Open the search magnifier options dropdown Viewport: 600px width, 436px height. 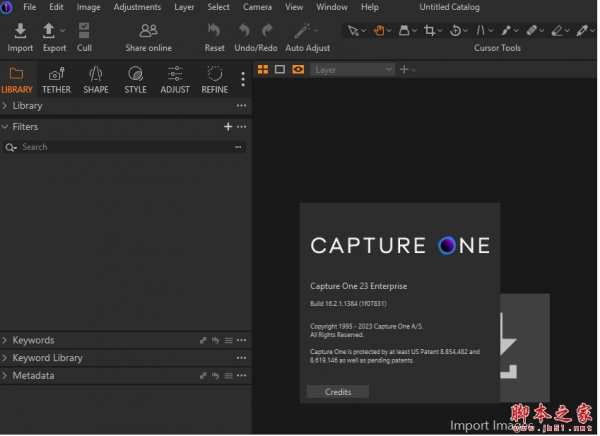(11, 148)
